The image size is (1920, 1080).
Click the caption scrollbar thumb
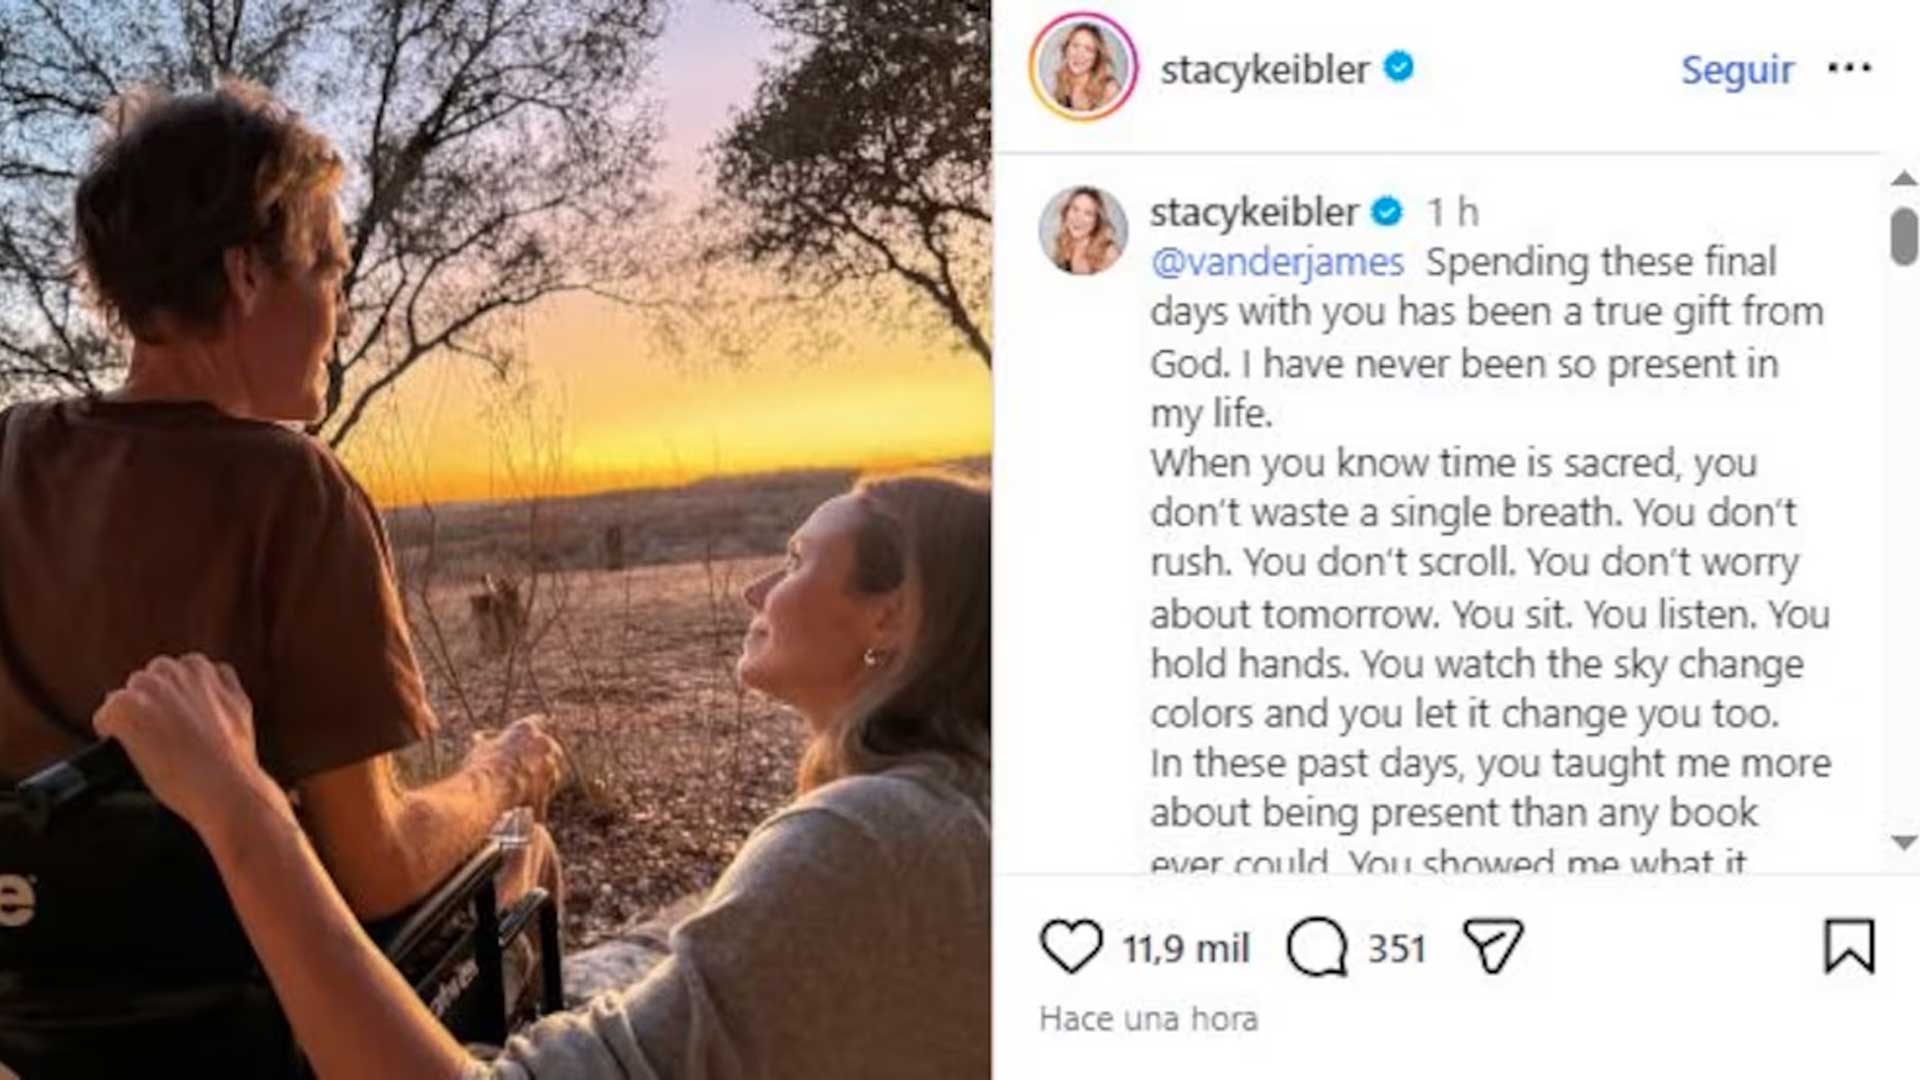click(x=1904, y=236)
